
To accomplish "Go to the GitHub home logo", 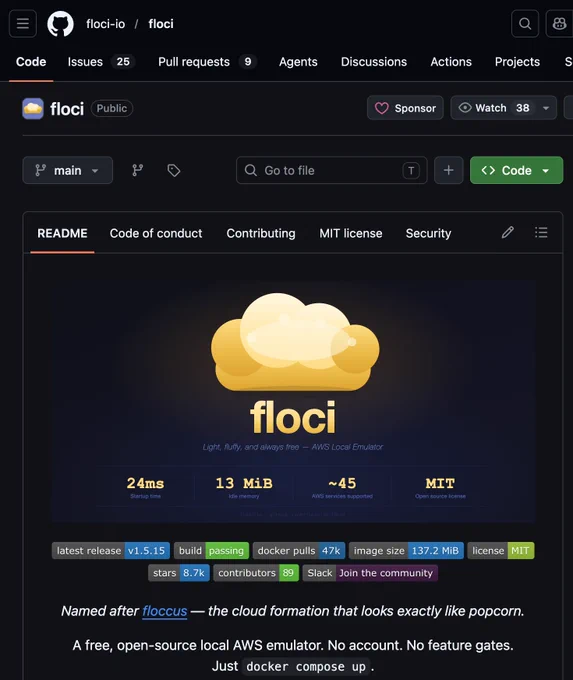I will coord(60,23).
